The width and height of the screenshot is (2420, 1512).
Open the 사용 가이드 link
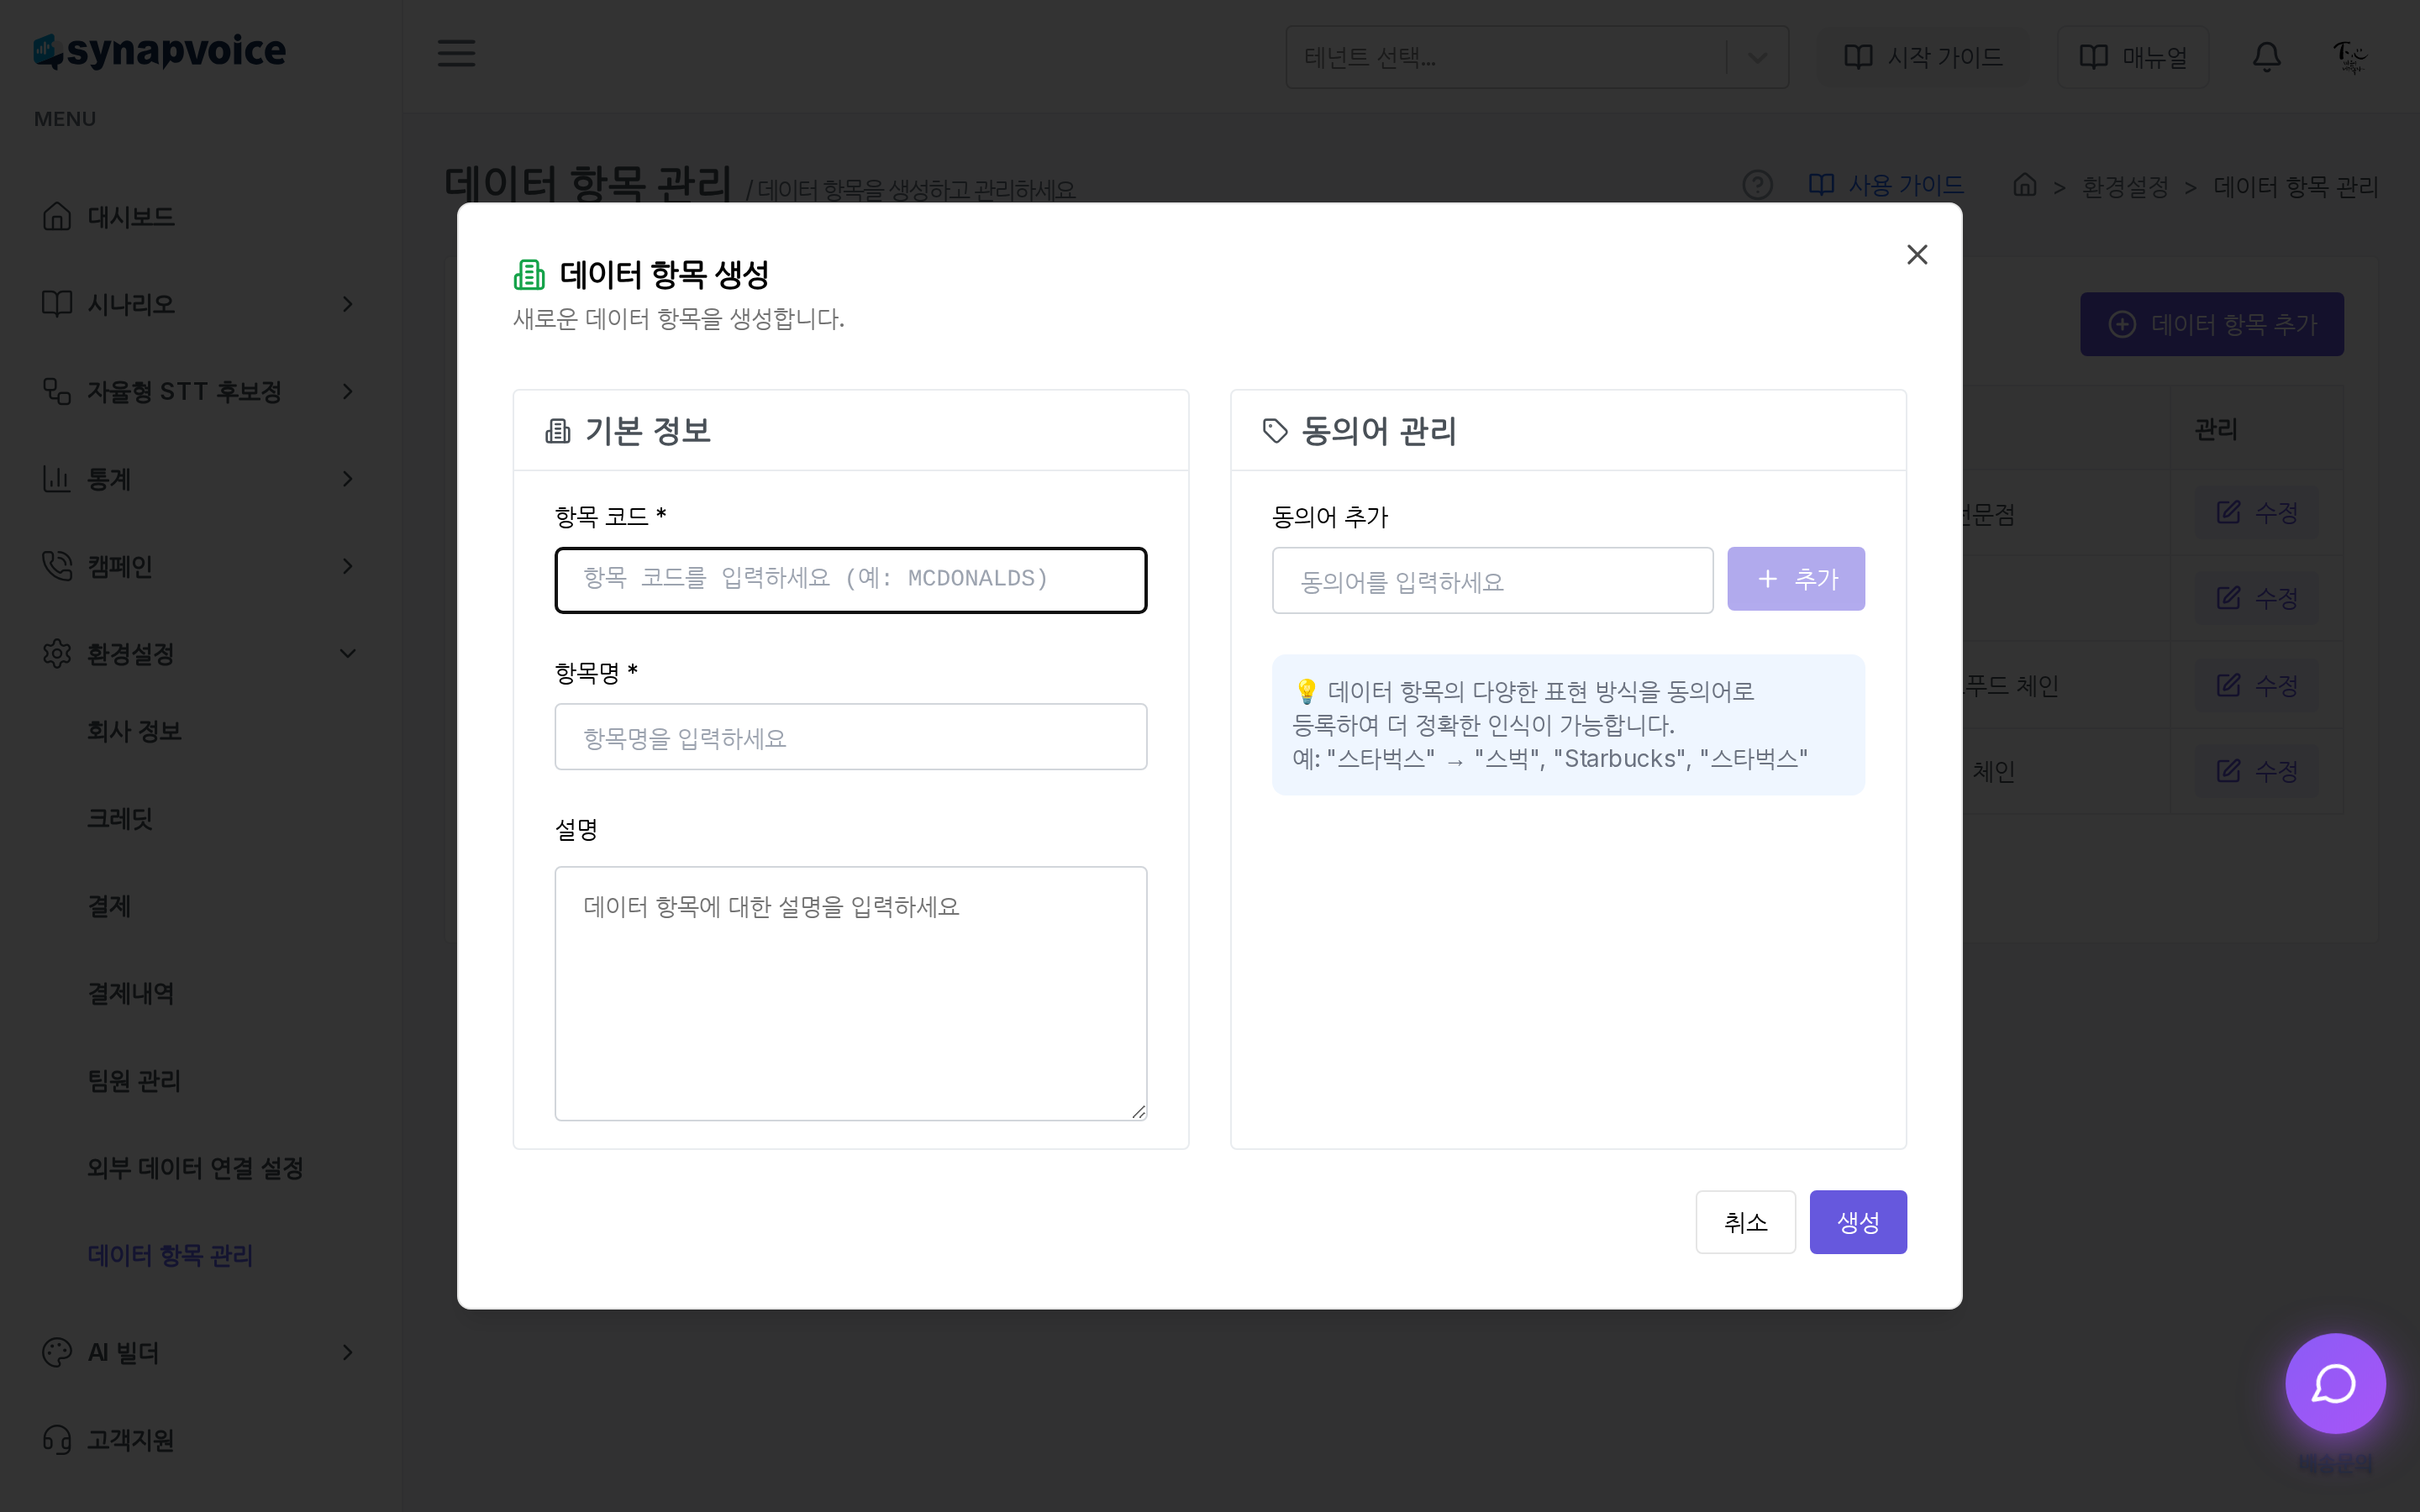click(1886, 185)
